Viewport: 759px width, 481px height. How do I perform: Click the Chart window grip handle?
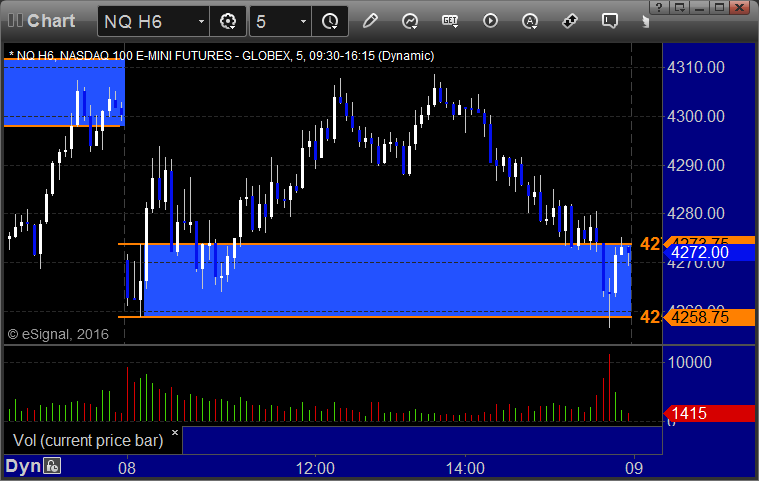(x=15, y=21)
